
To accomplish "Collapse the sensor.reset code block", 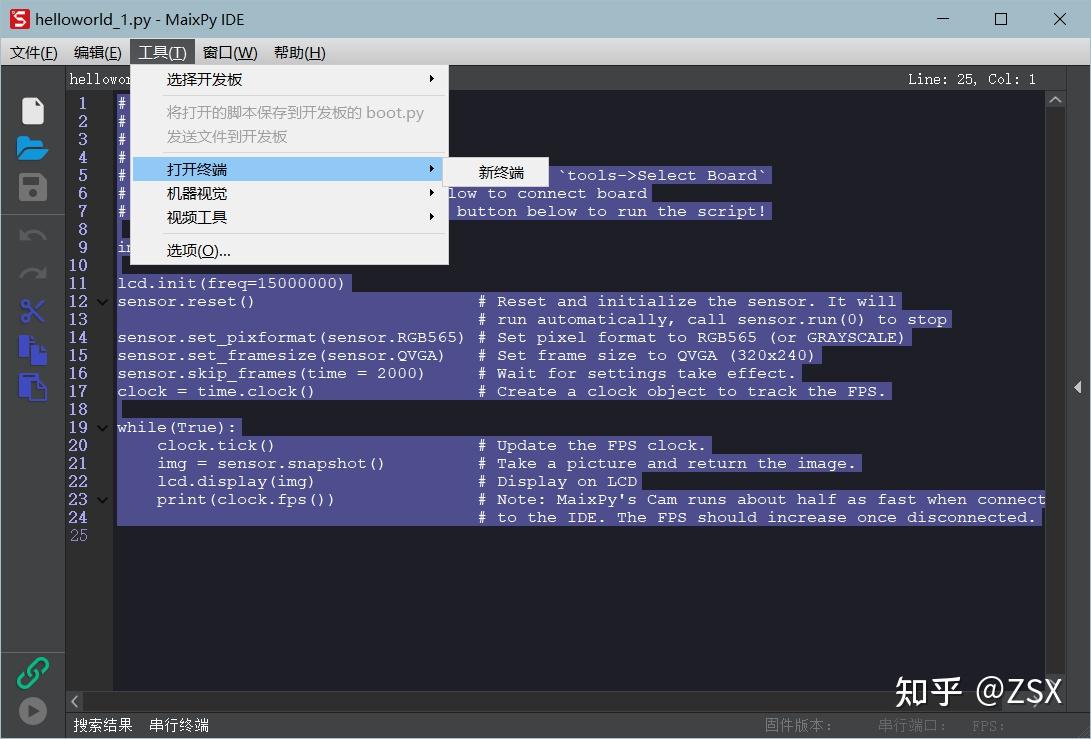I will tap(100, 301).
